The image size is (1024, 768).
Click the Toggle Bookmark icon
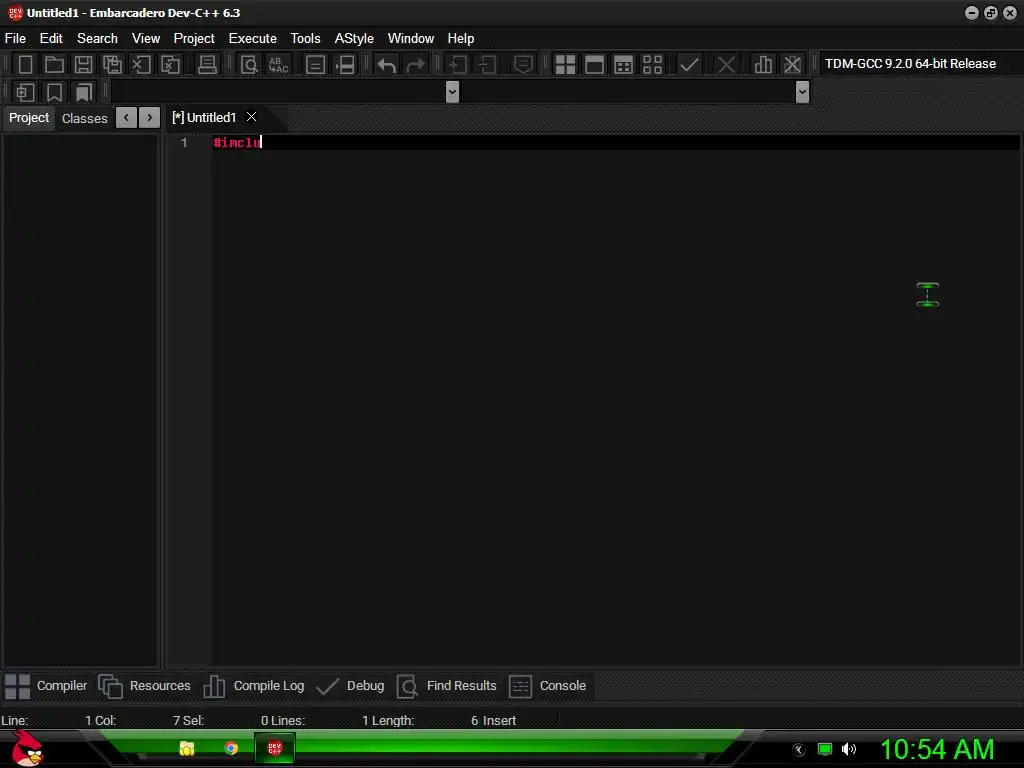54,92
